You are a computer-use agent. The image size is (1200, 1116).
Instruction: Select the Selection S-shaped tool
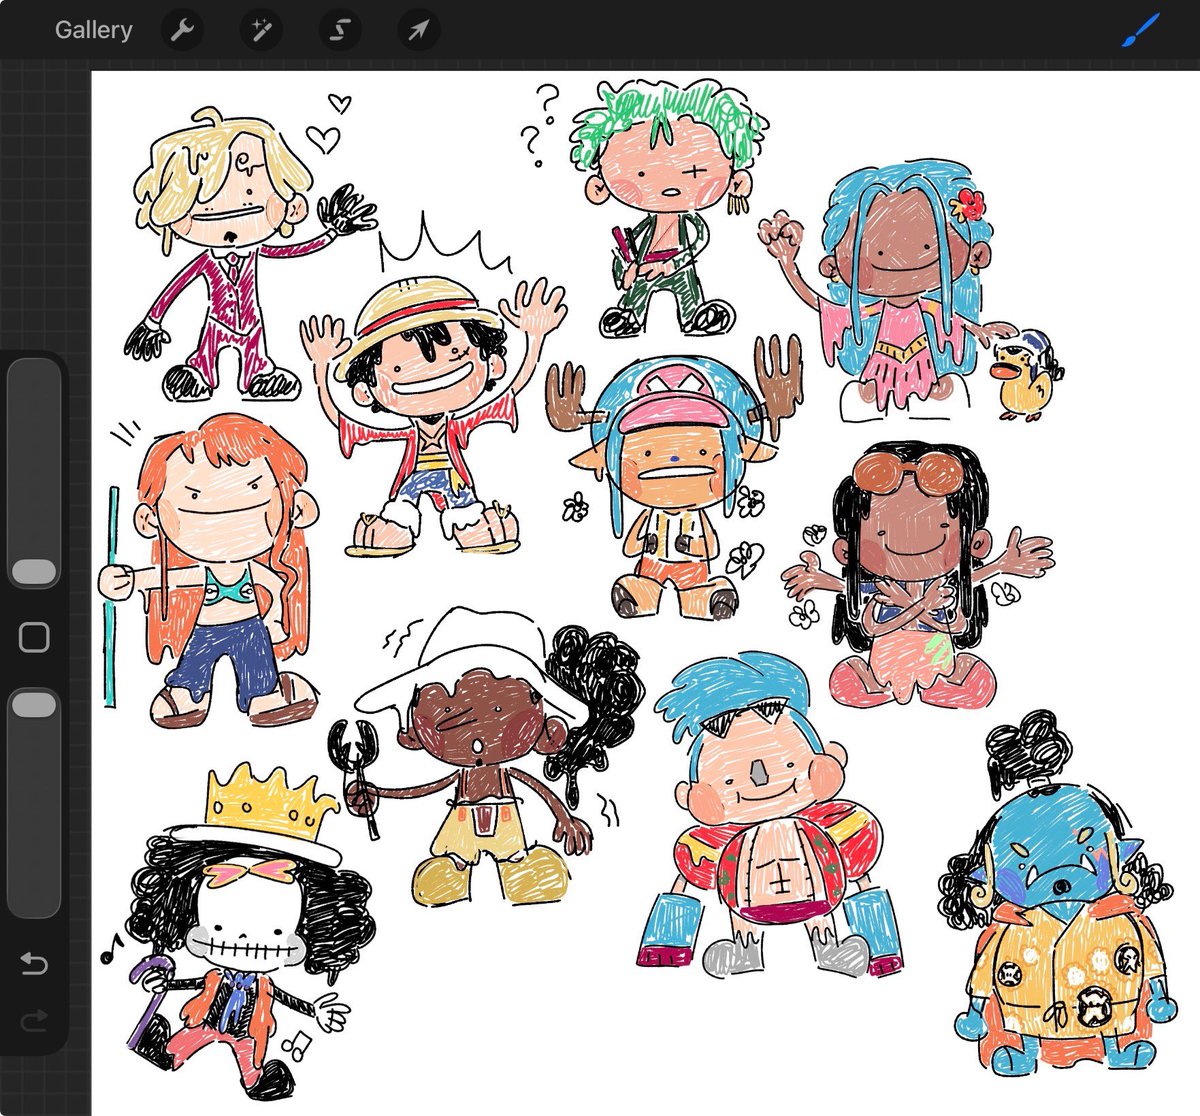point(339,30)
